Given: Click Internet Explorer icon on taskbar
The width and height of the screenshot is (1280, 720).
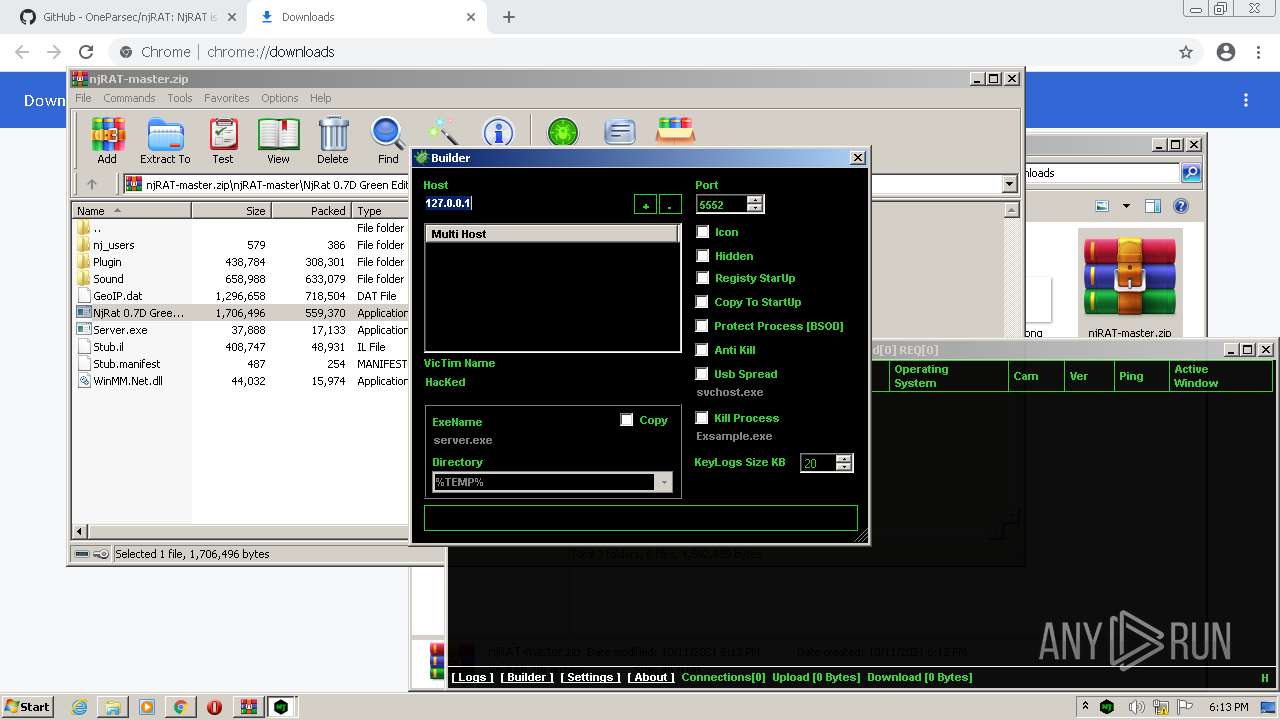Looking at the screenshot, I should [80, 707].
